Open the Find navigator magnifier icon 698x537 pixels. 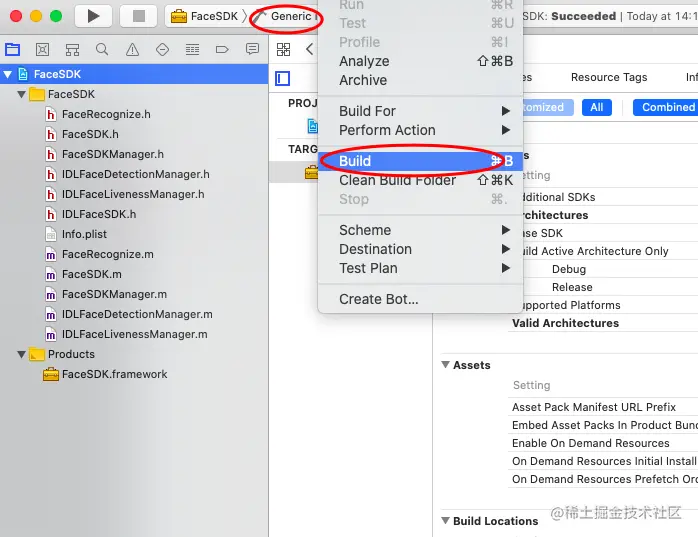point(102,49)
